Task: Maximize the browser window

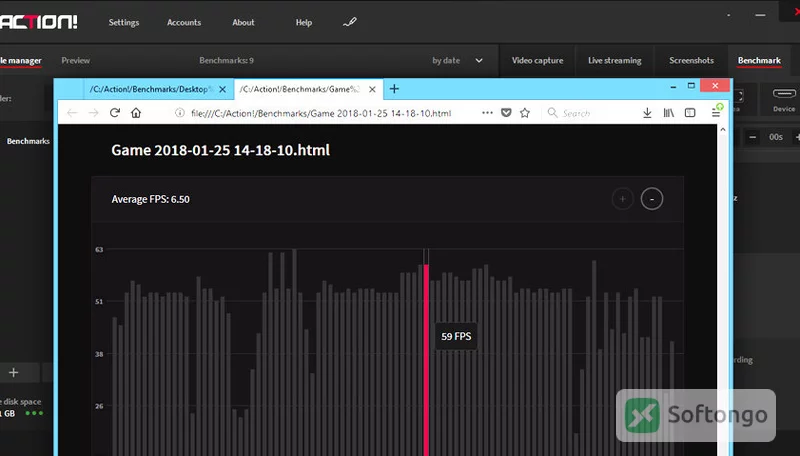Action: click(691, 86)
